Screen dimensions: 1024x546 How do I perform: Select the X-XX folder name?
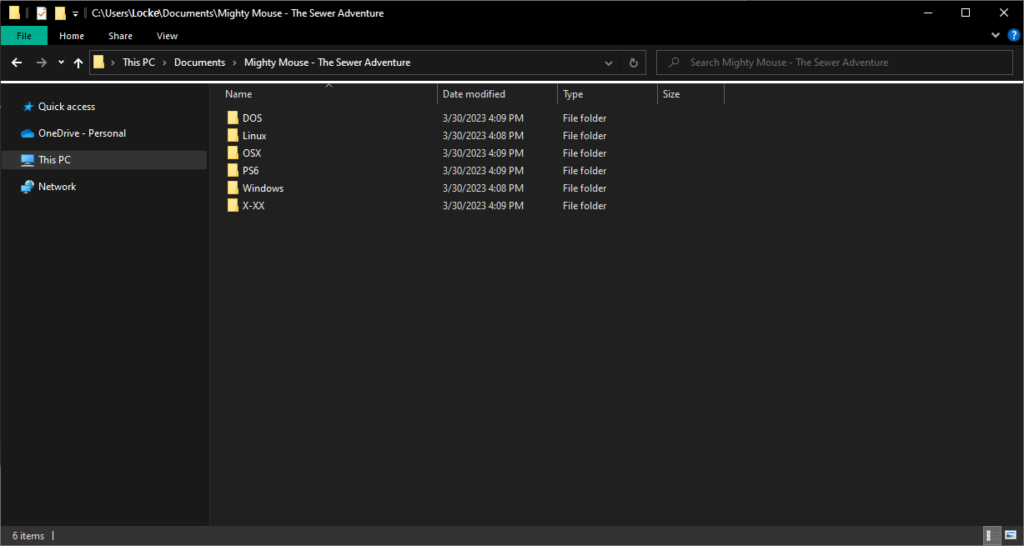point(253,206)
